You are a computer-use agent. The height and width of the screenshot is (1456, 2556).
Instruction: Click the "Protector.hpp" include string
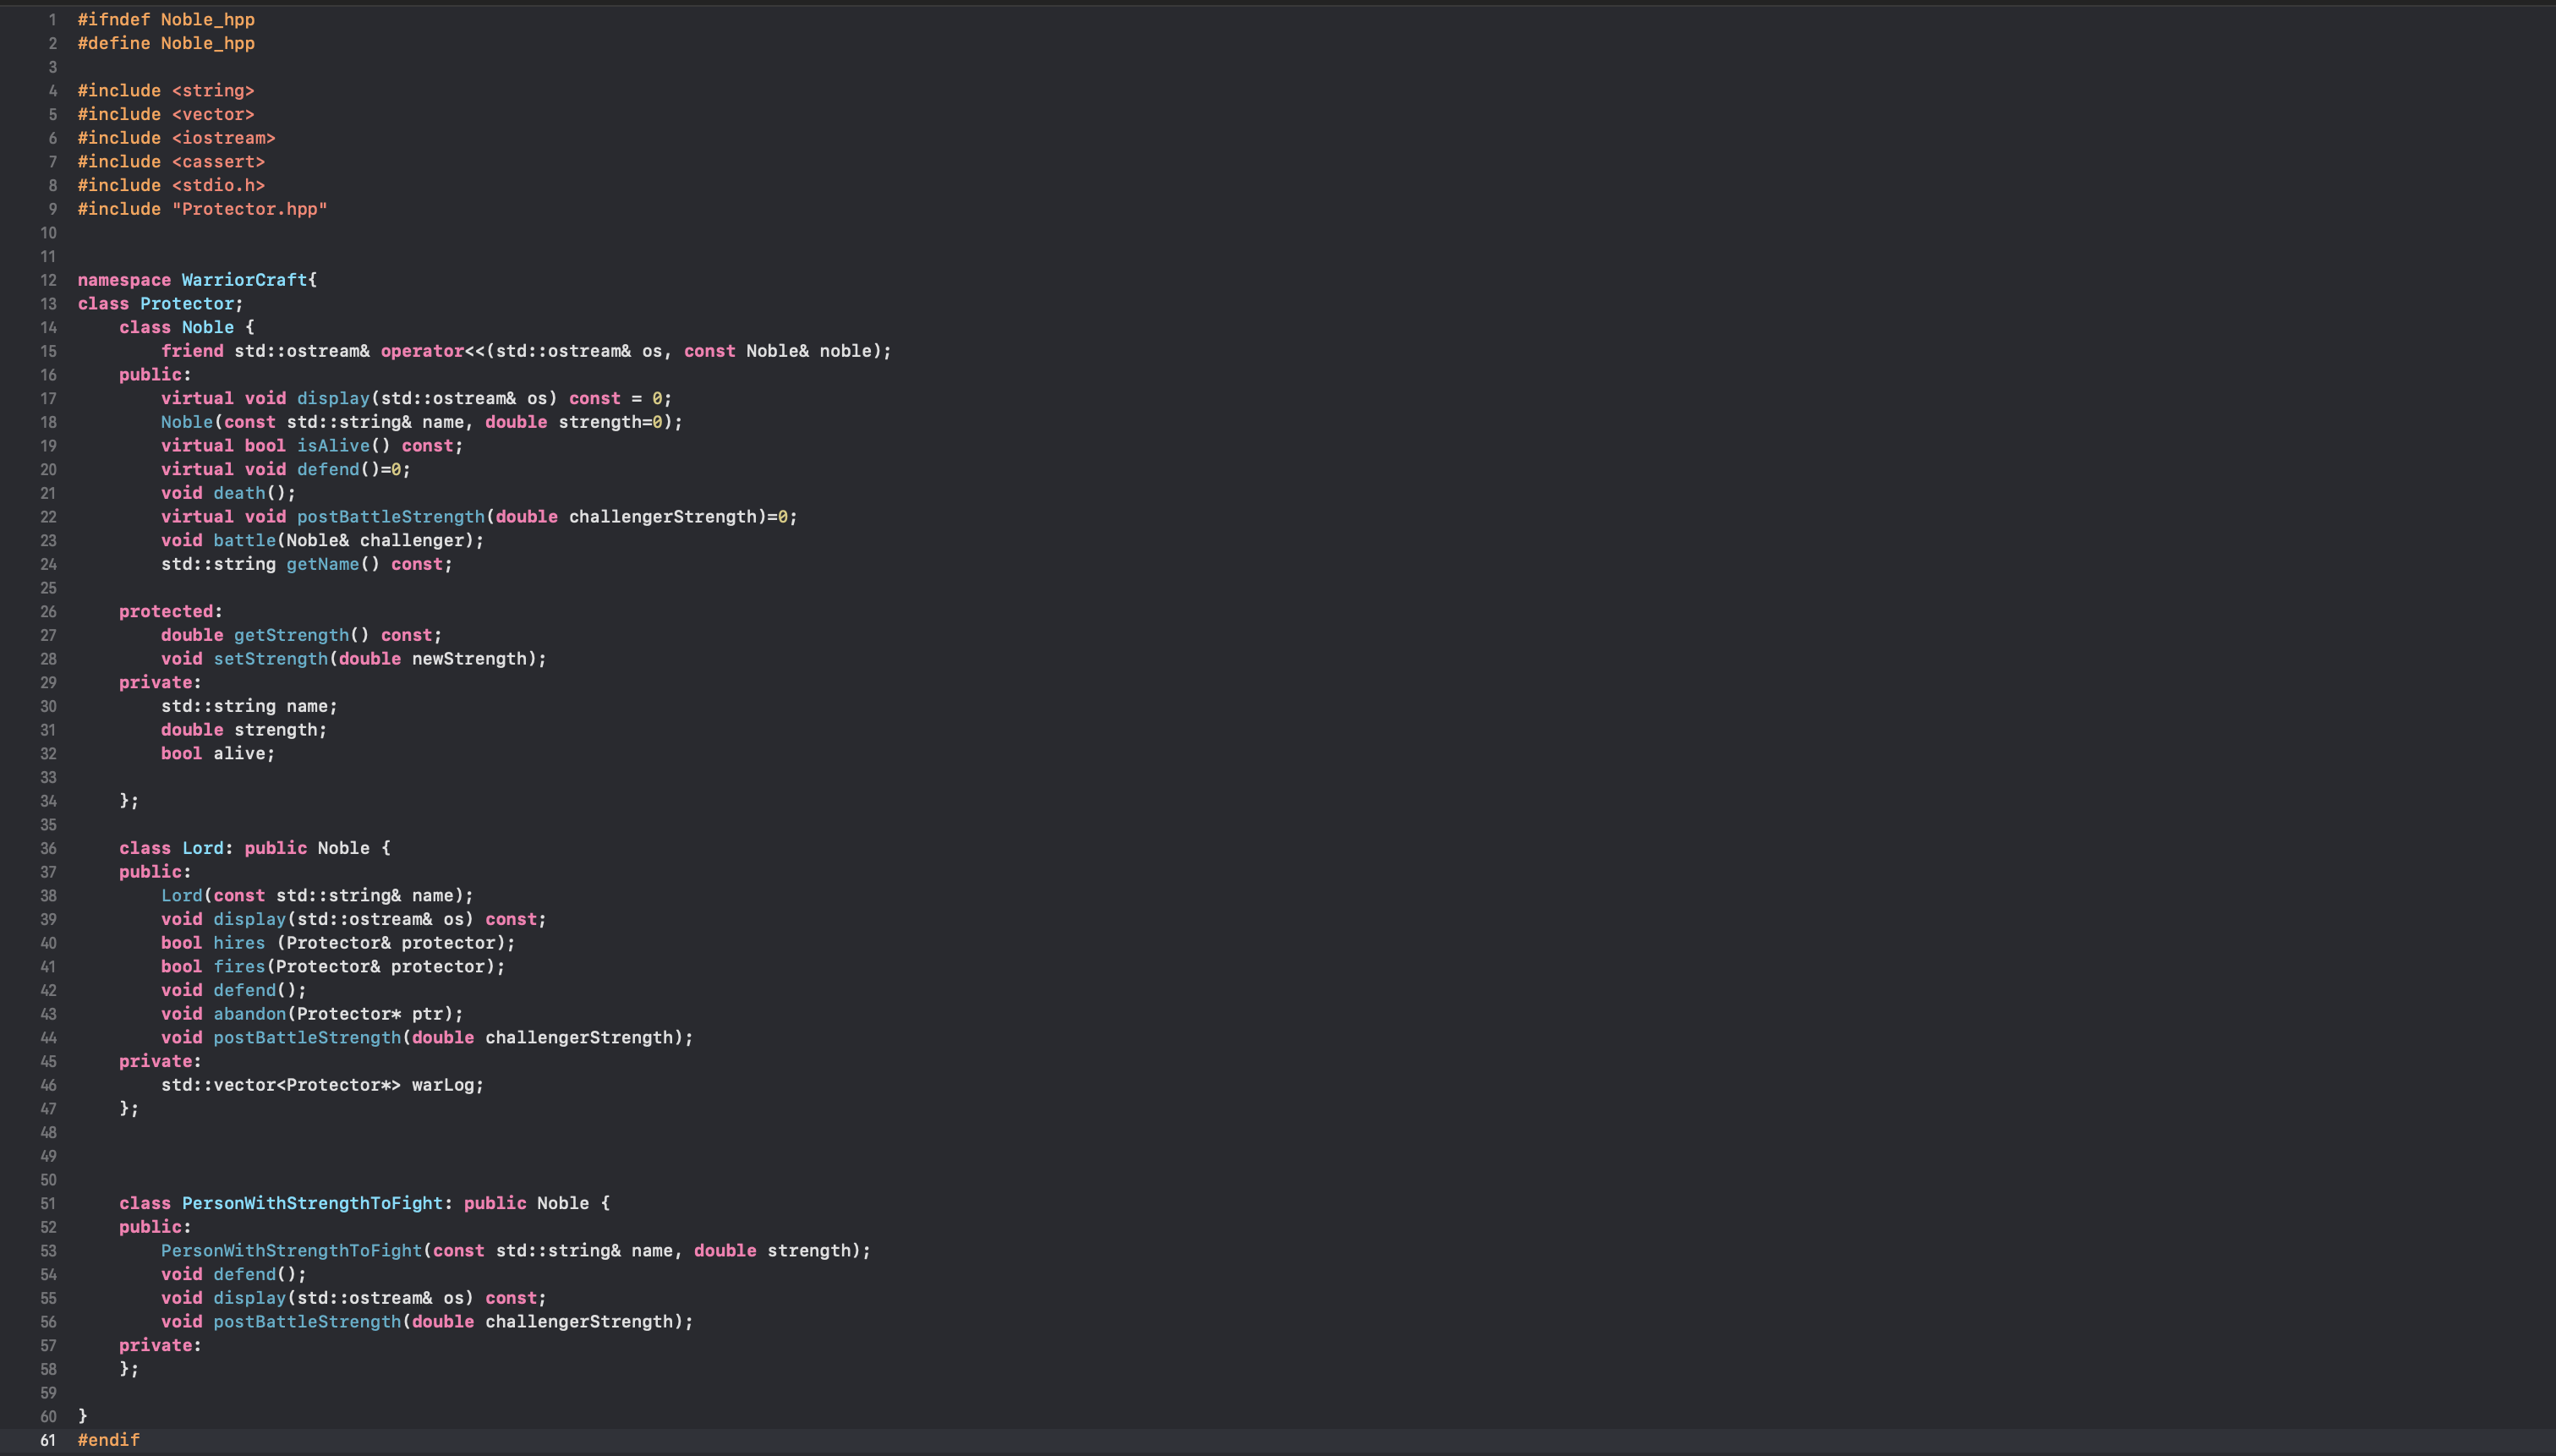pos(250,209)
